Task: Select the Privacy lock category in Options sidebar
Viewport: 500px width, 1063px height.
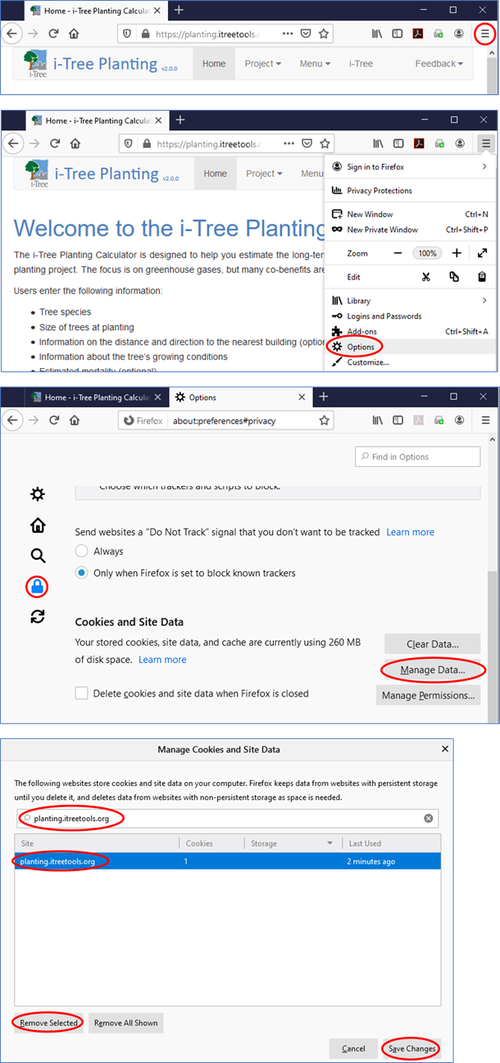Action: click(38, 586)
